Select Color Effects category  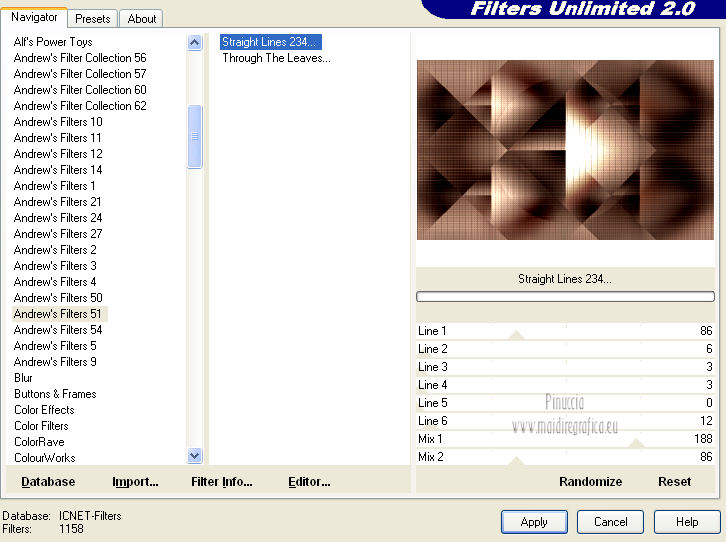44,410
